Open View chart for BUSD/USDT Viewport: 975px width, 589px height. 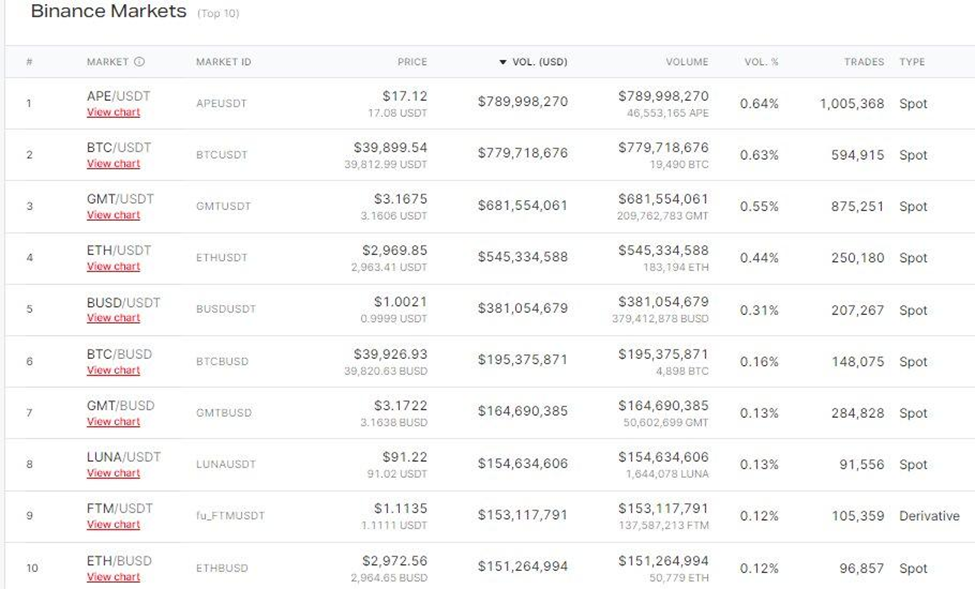(x=113, y=318)
